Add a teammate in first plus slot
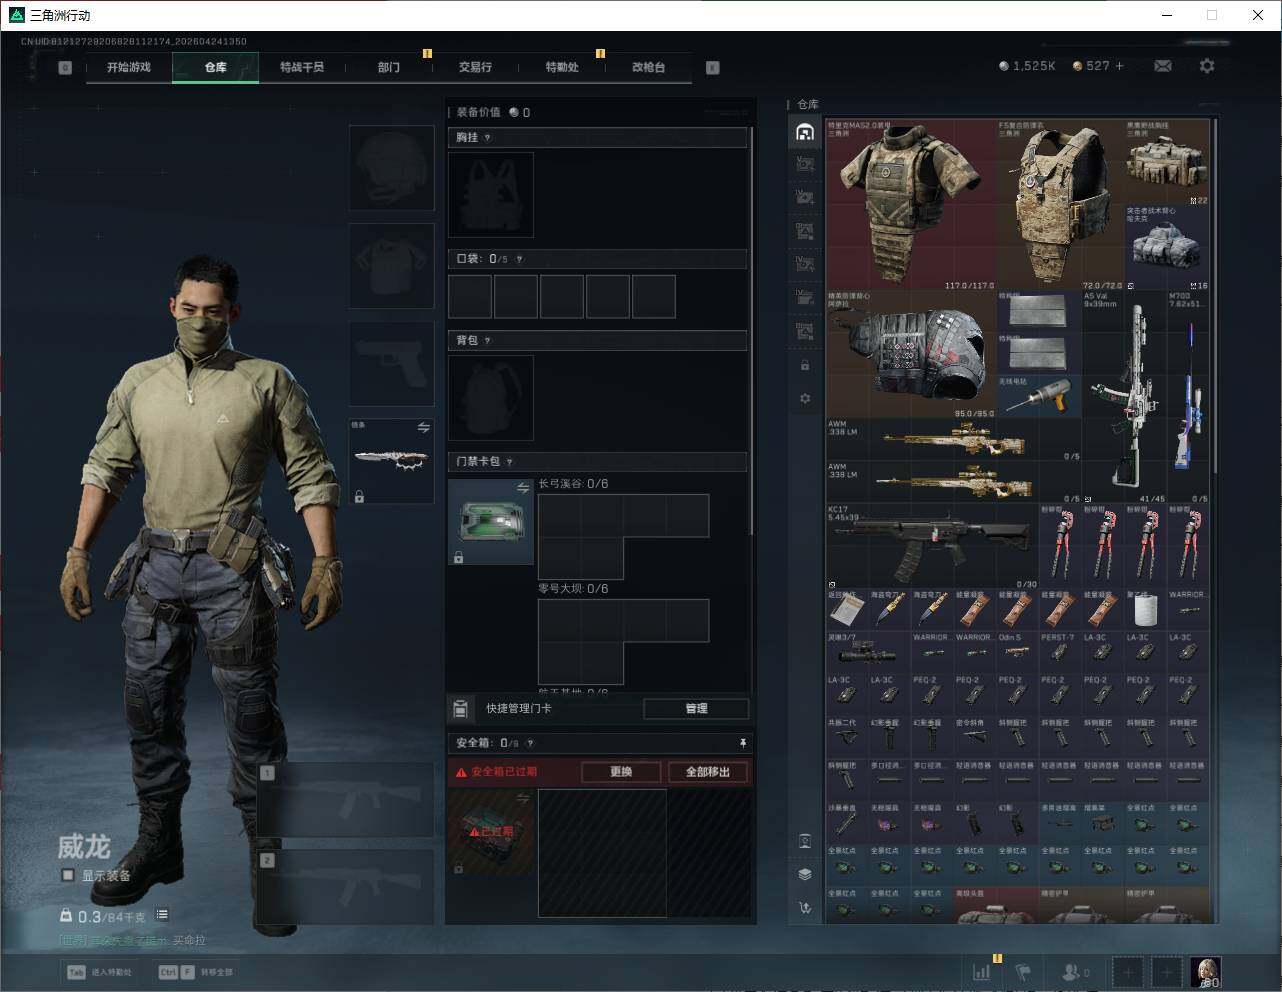1282x992 pixels. [x=1128, y=972]
